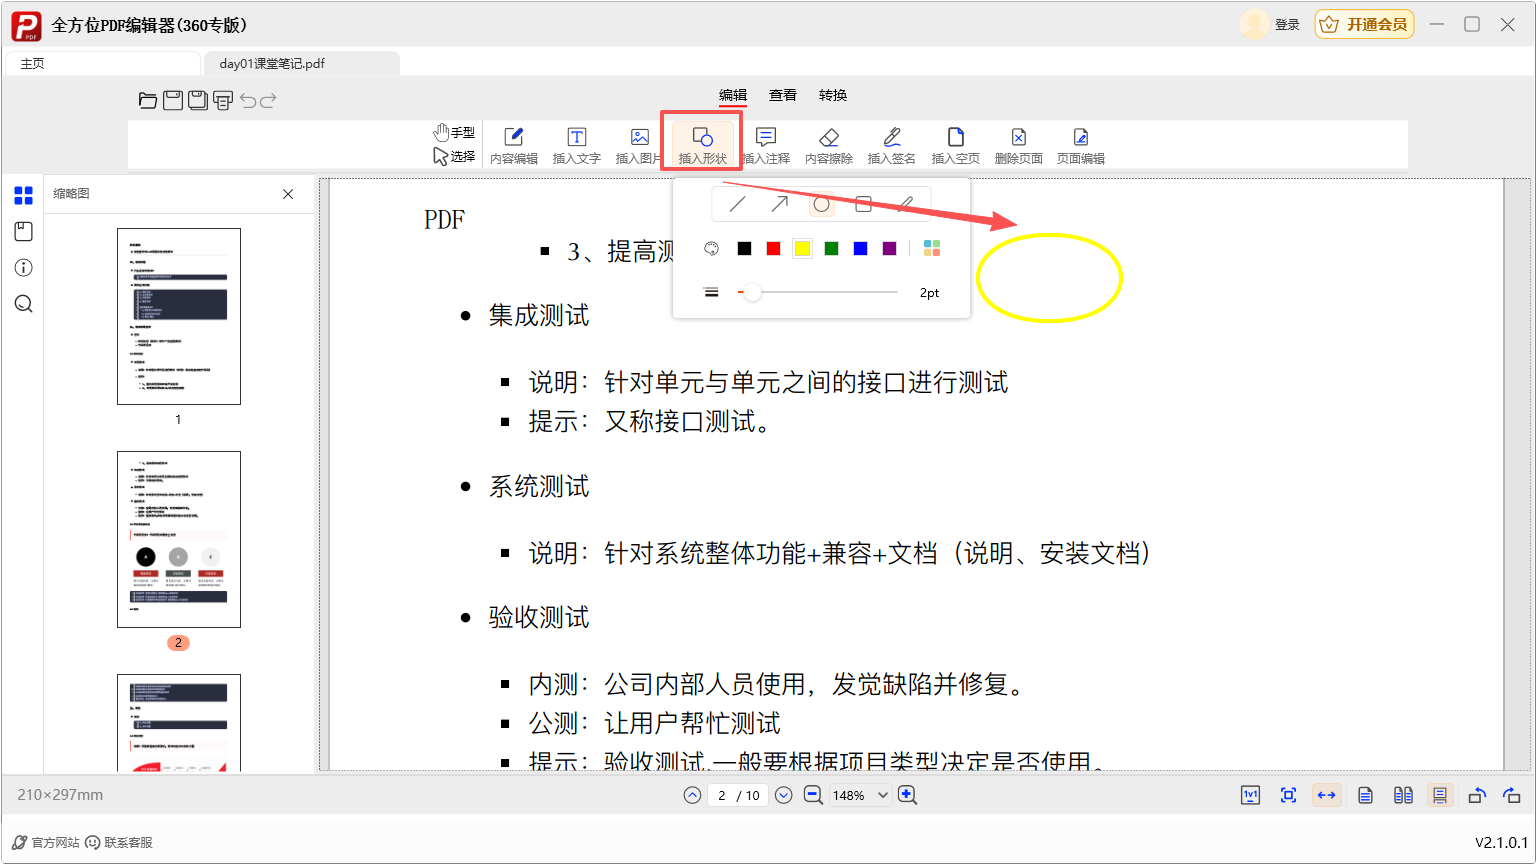Viewport: 1536px width, 864px height.
Task: Click the 开通会员 button
Action: click(x=1364, y=23)
